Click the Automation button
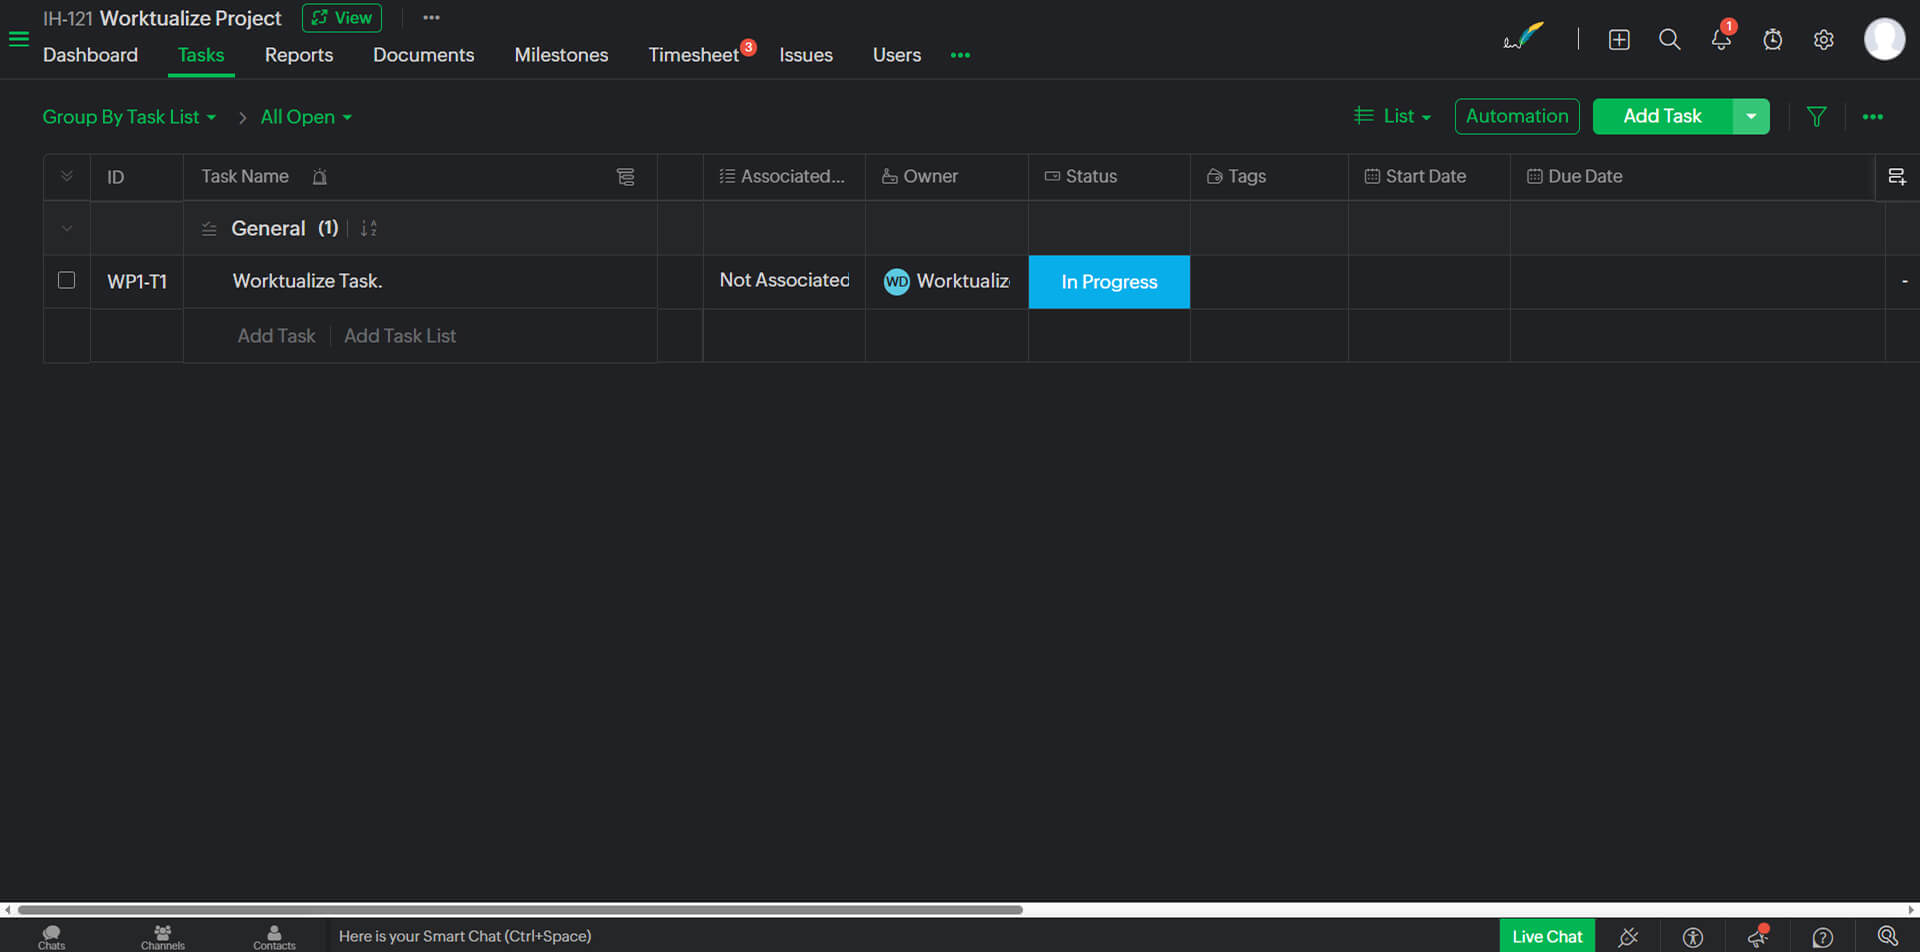Viewport: 1920px width, 952px height. tap(1516, 117)
